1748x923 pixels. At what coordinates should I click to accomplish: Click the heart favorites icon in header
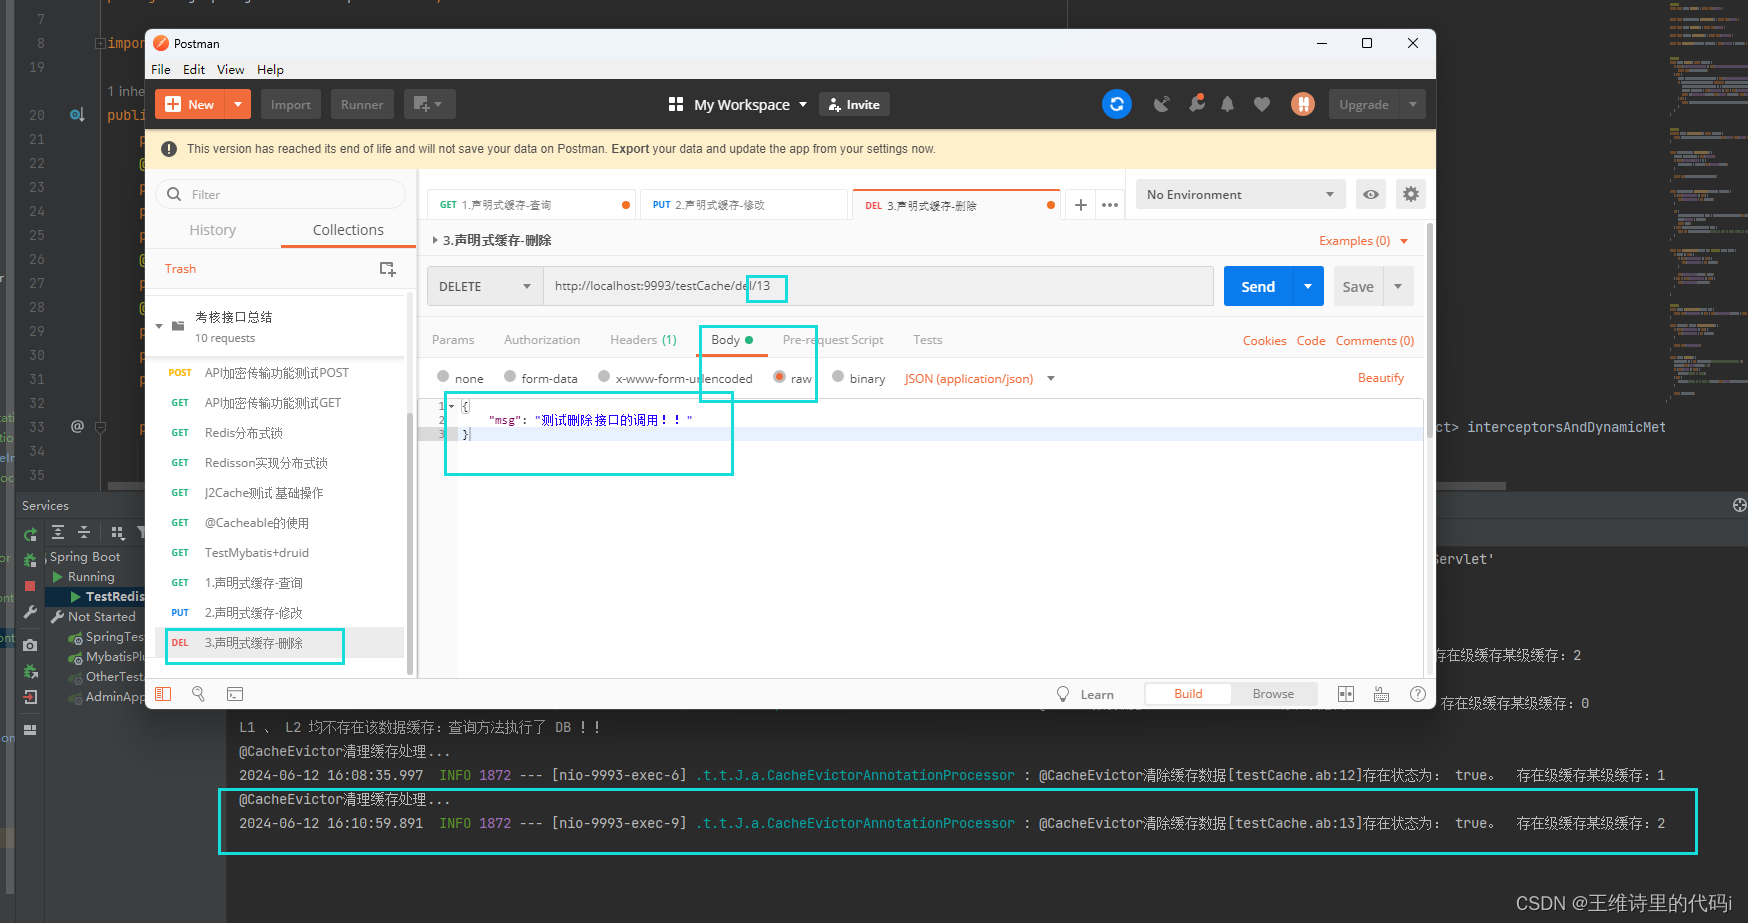click(x=1261, y=104)
